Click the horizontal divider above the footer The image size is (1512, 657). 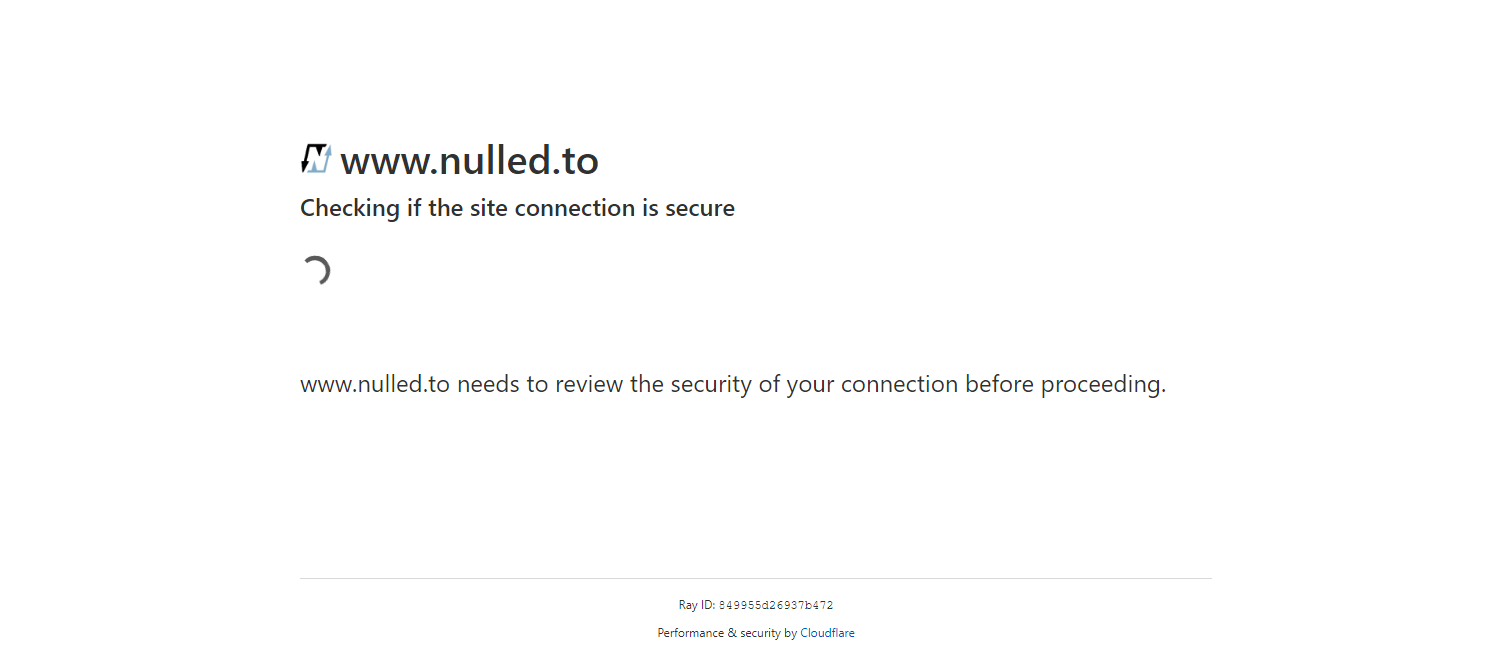click(755, 578)
